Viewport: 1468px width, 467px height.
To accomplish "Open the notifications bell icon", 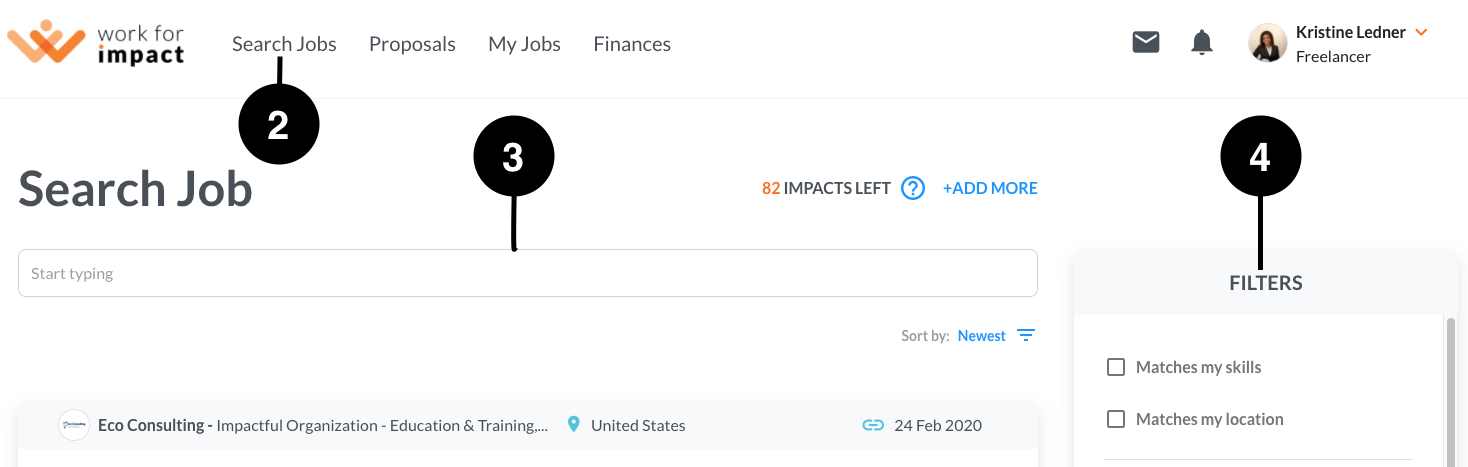I will click(1202, 42).
